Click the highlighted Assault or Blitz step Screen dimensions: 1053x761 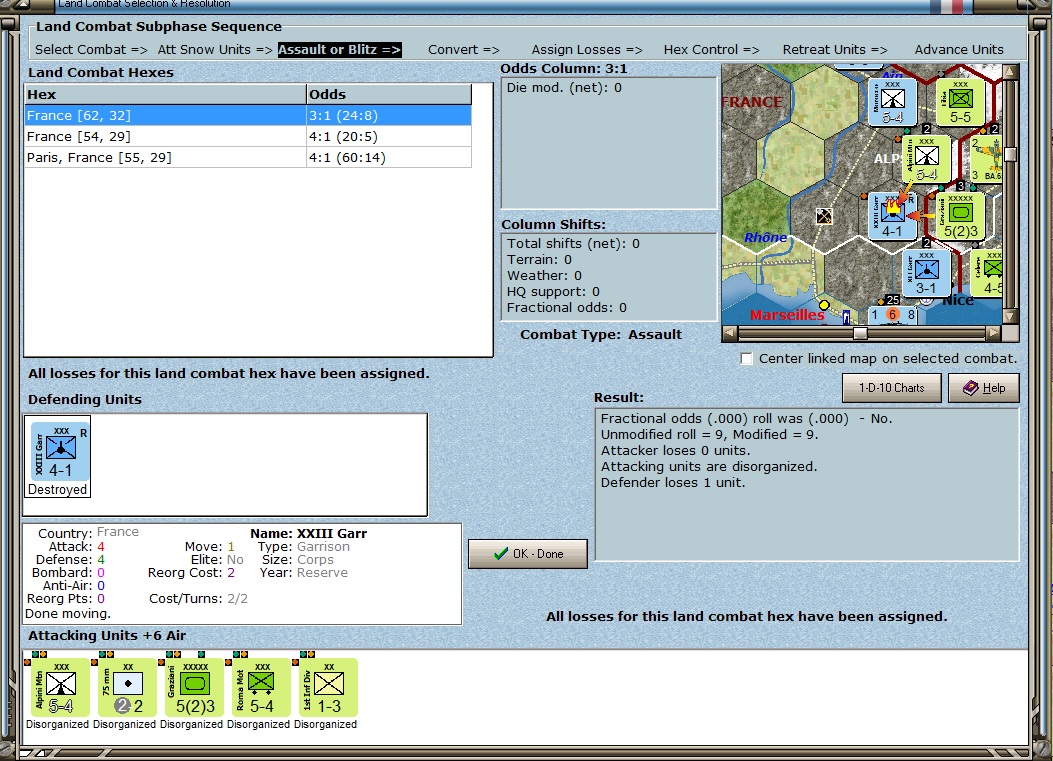pyautogui.click(x=340, y=50)
